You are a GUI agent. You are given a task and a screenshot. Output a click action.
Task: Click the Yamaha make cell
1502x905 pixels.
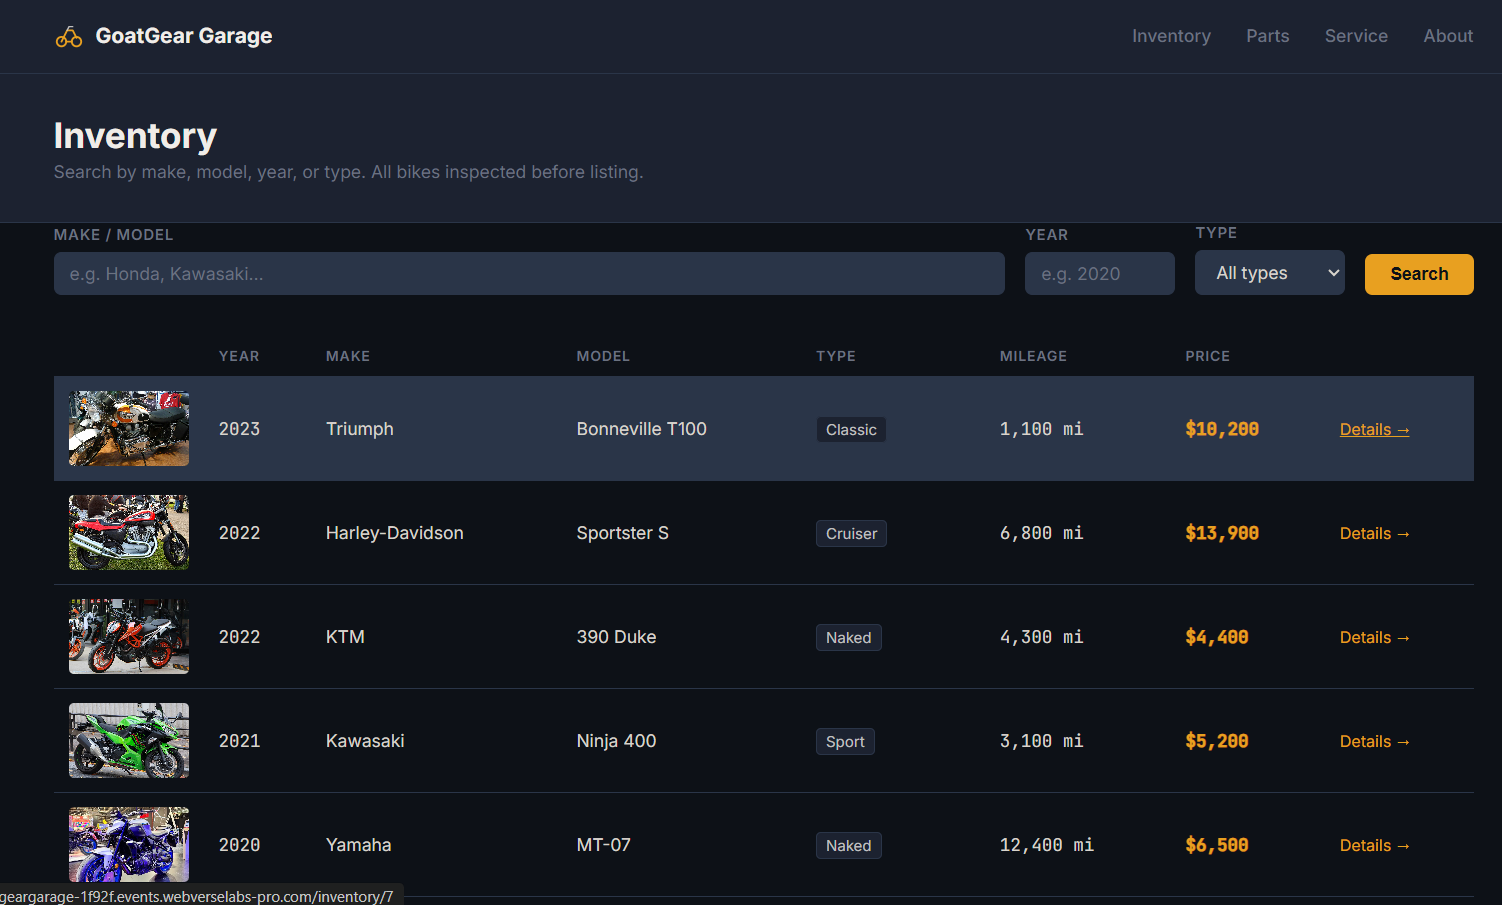click(359, 845)
